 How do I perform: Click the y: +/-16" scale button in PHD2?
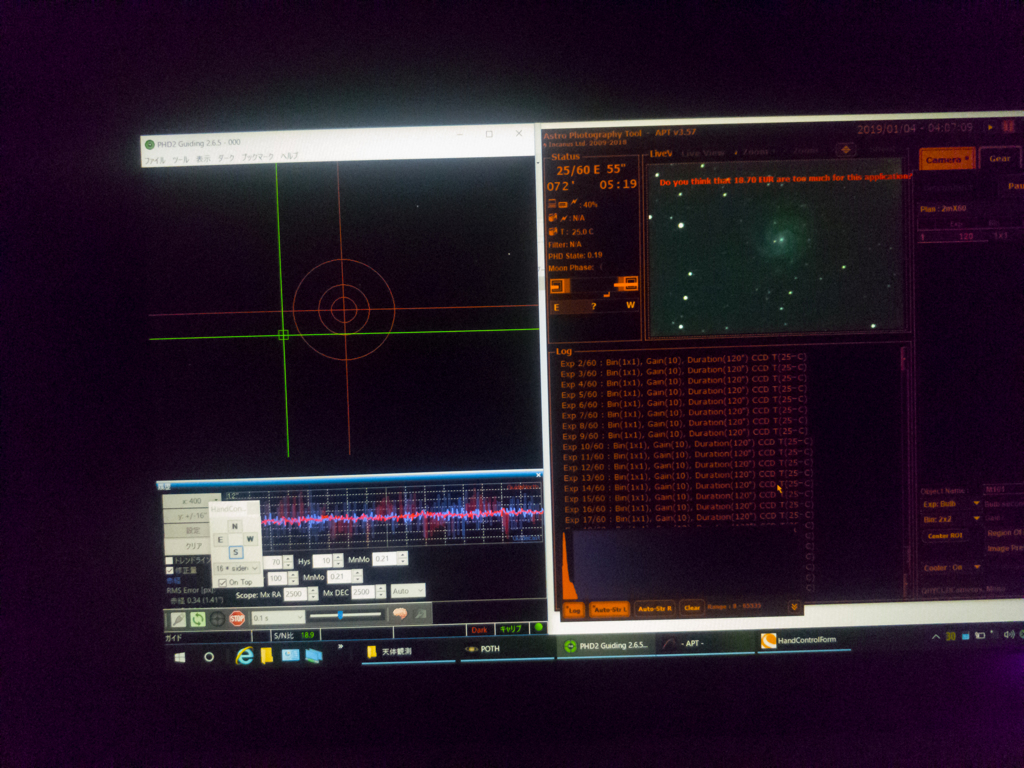[x=186, y=516]
